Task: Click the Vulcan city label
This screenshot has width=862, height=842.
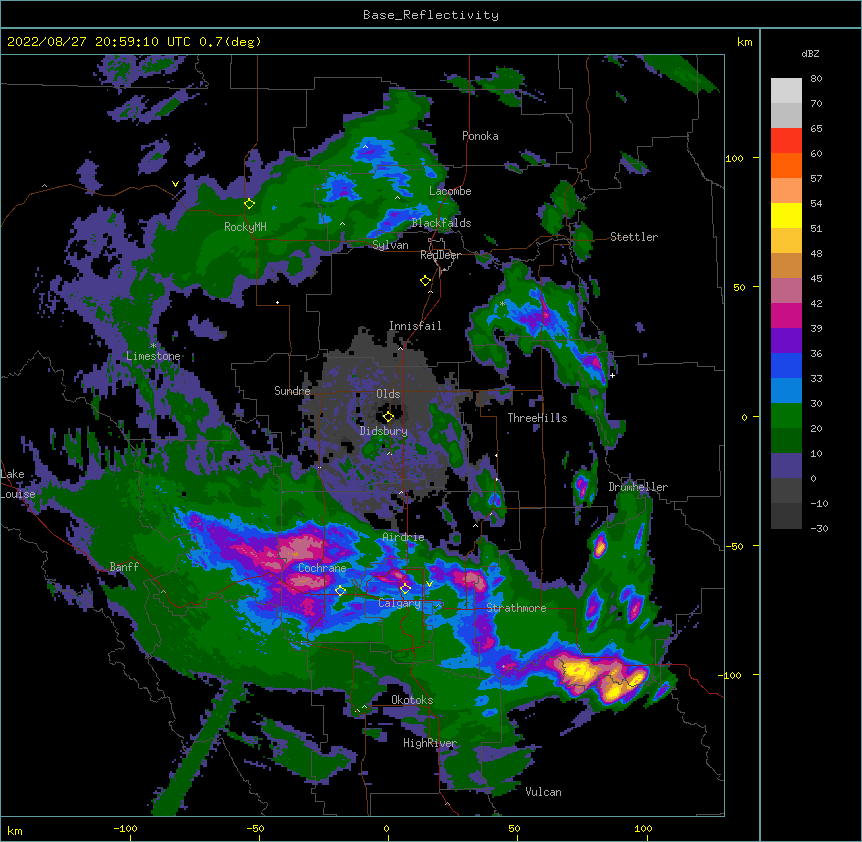Action: pyautogui.click(x=543, y=792)
